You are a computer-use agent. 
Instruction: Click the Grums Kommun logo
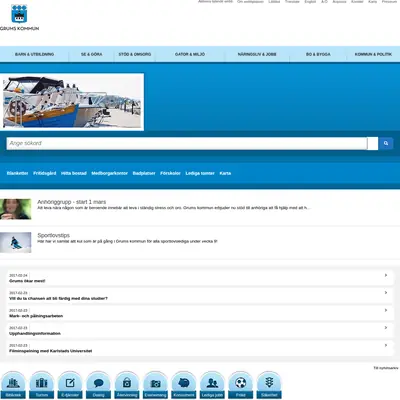point(19,17)
